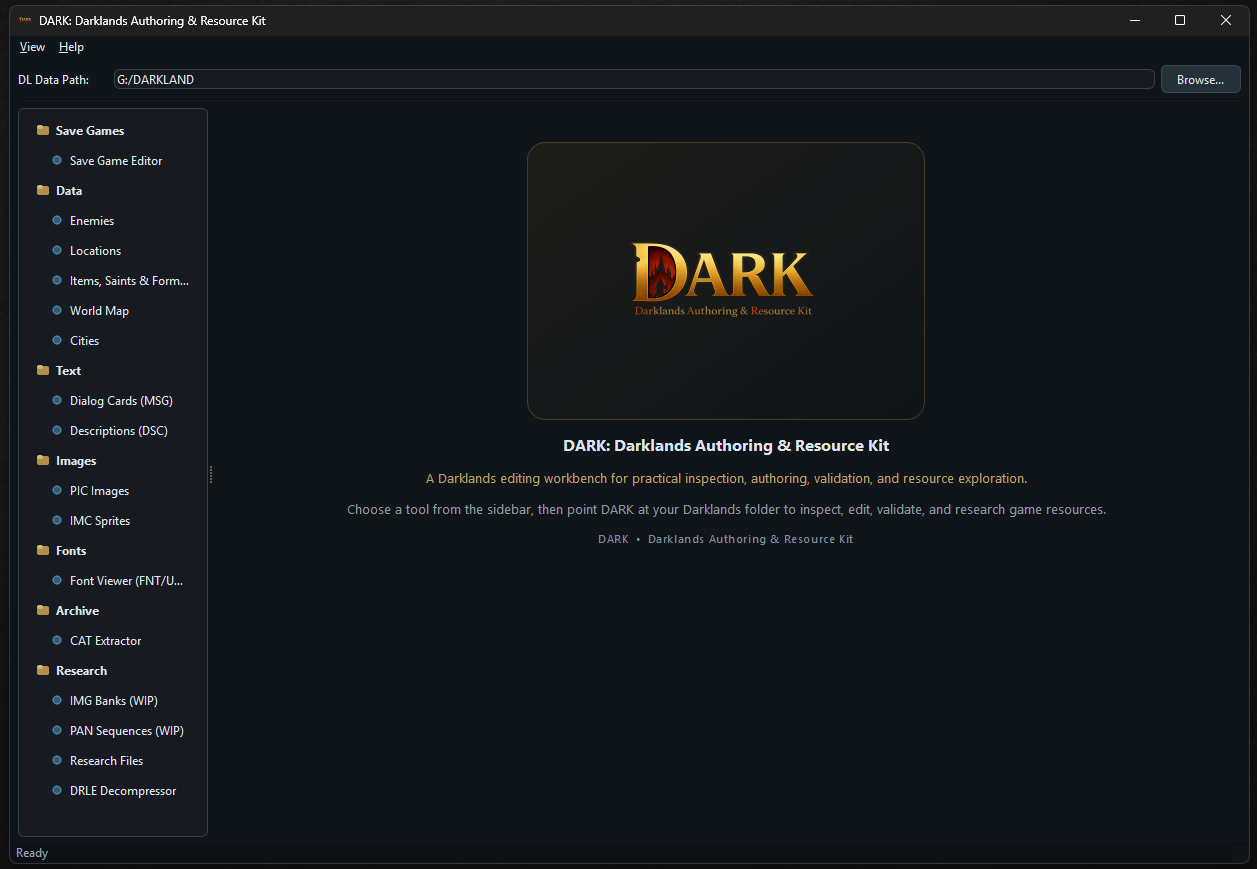The image size is (1257, 869).
Task: Click the bullet icon beside Locations
Action: coord(57,251)
